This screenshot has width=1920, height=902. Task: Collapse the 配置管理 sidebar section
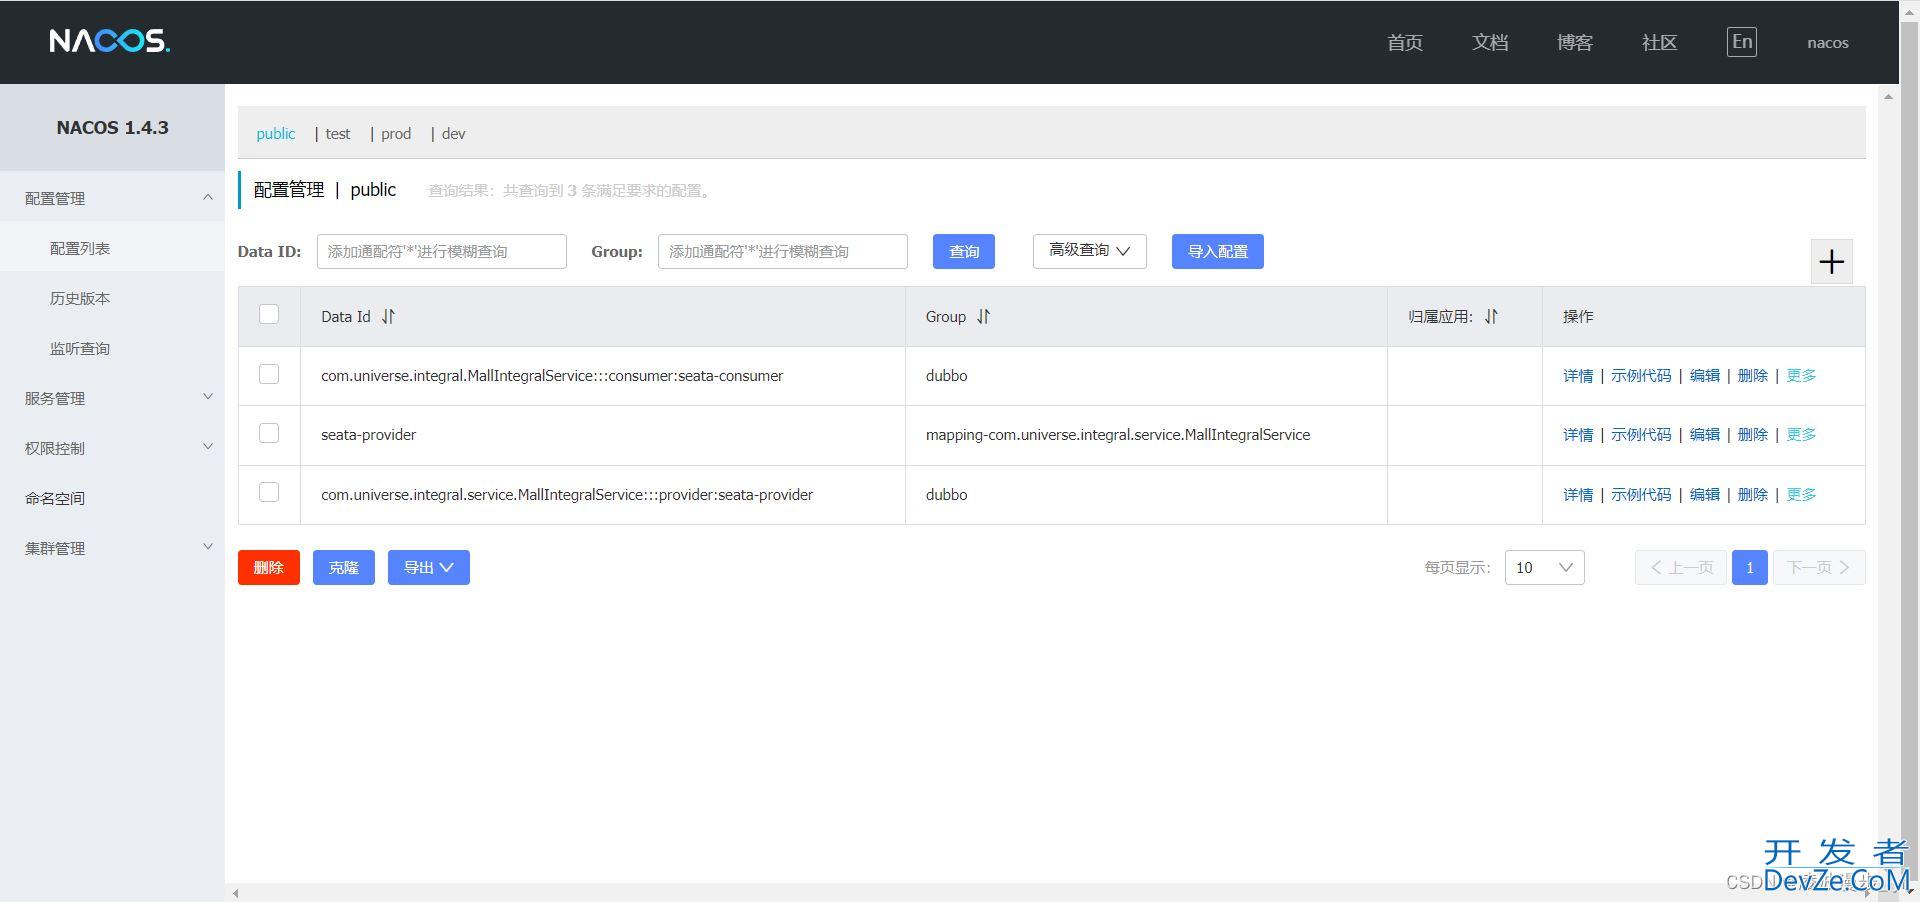point(112,198)
